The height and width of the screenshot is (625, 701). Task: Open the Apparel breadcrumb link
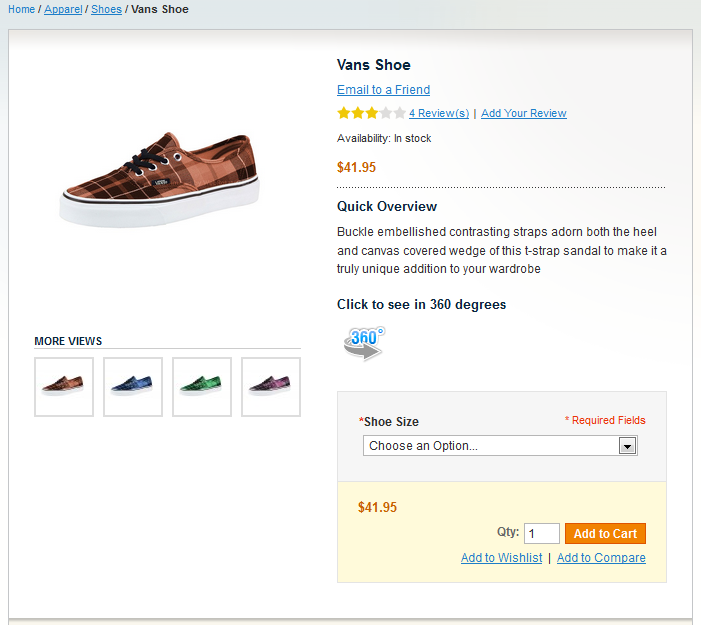(63, 9)
